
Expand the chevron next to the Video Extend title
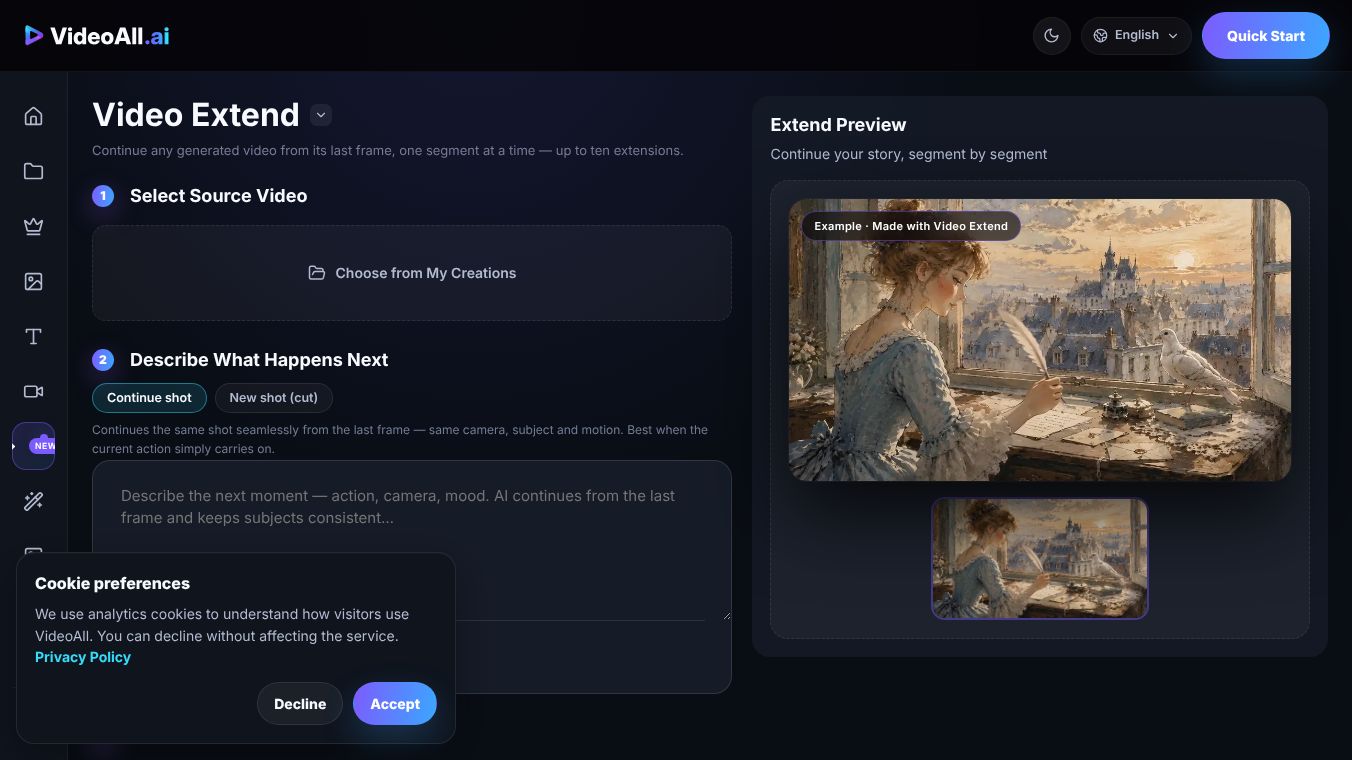coord(321,115)
